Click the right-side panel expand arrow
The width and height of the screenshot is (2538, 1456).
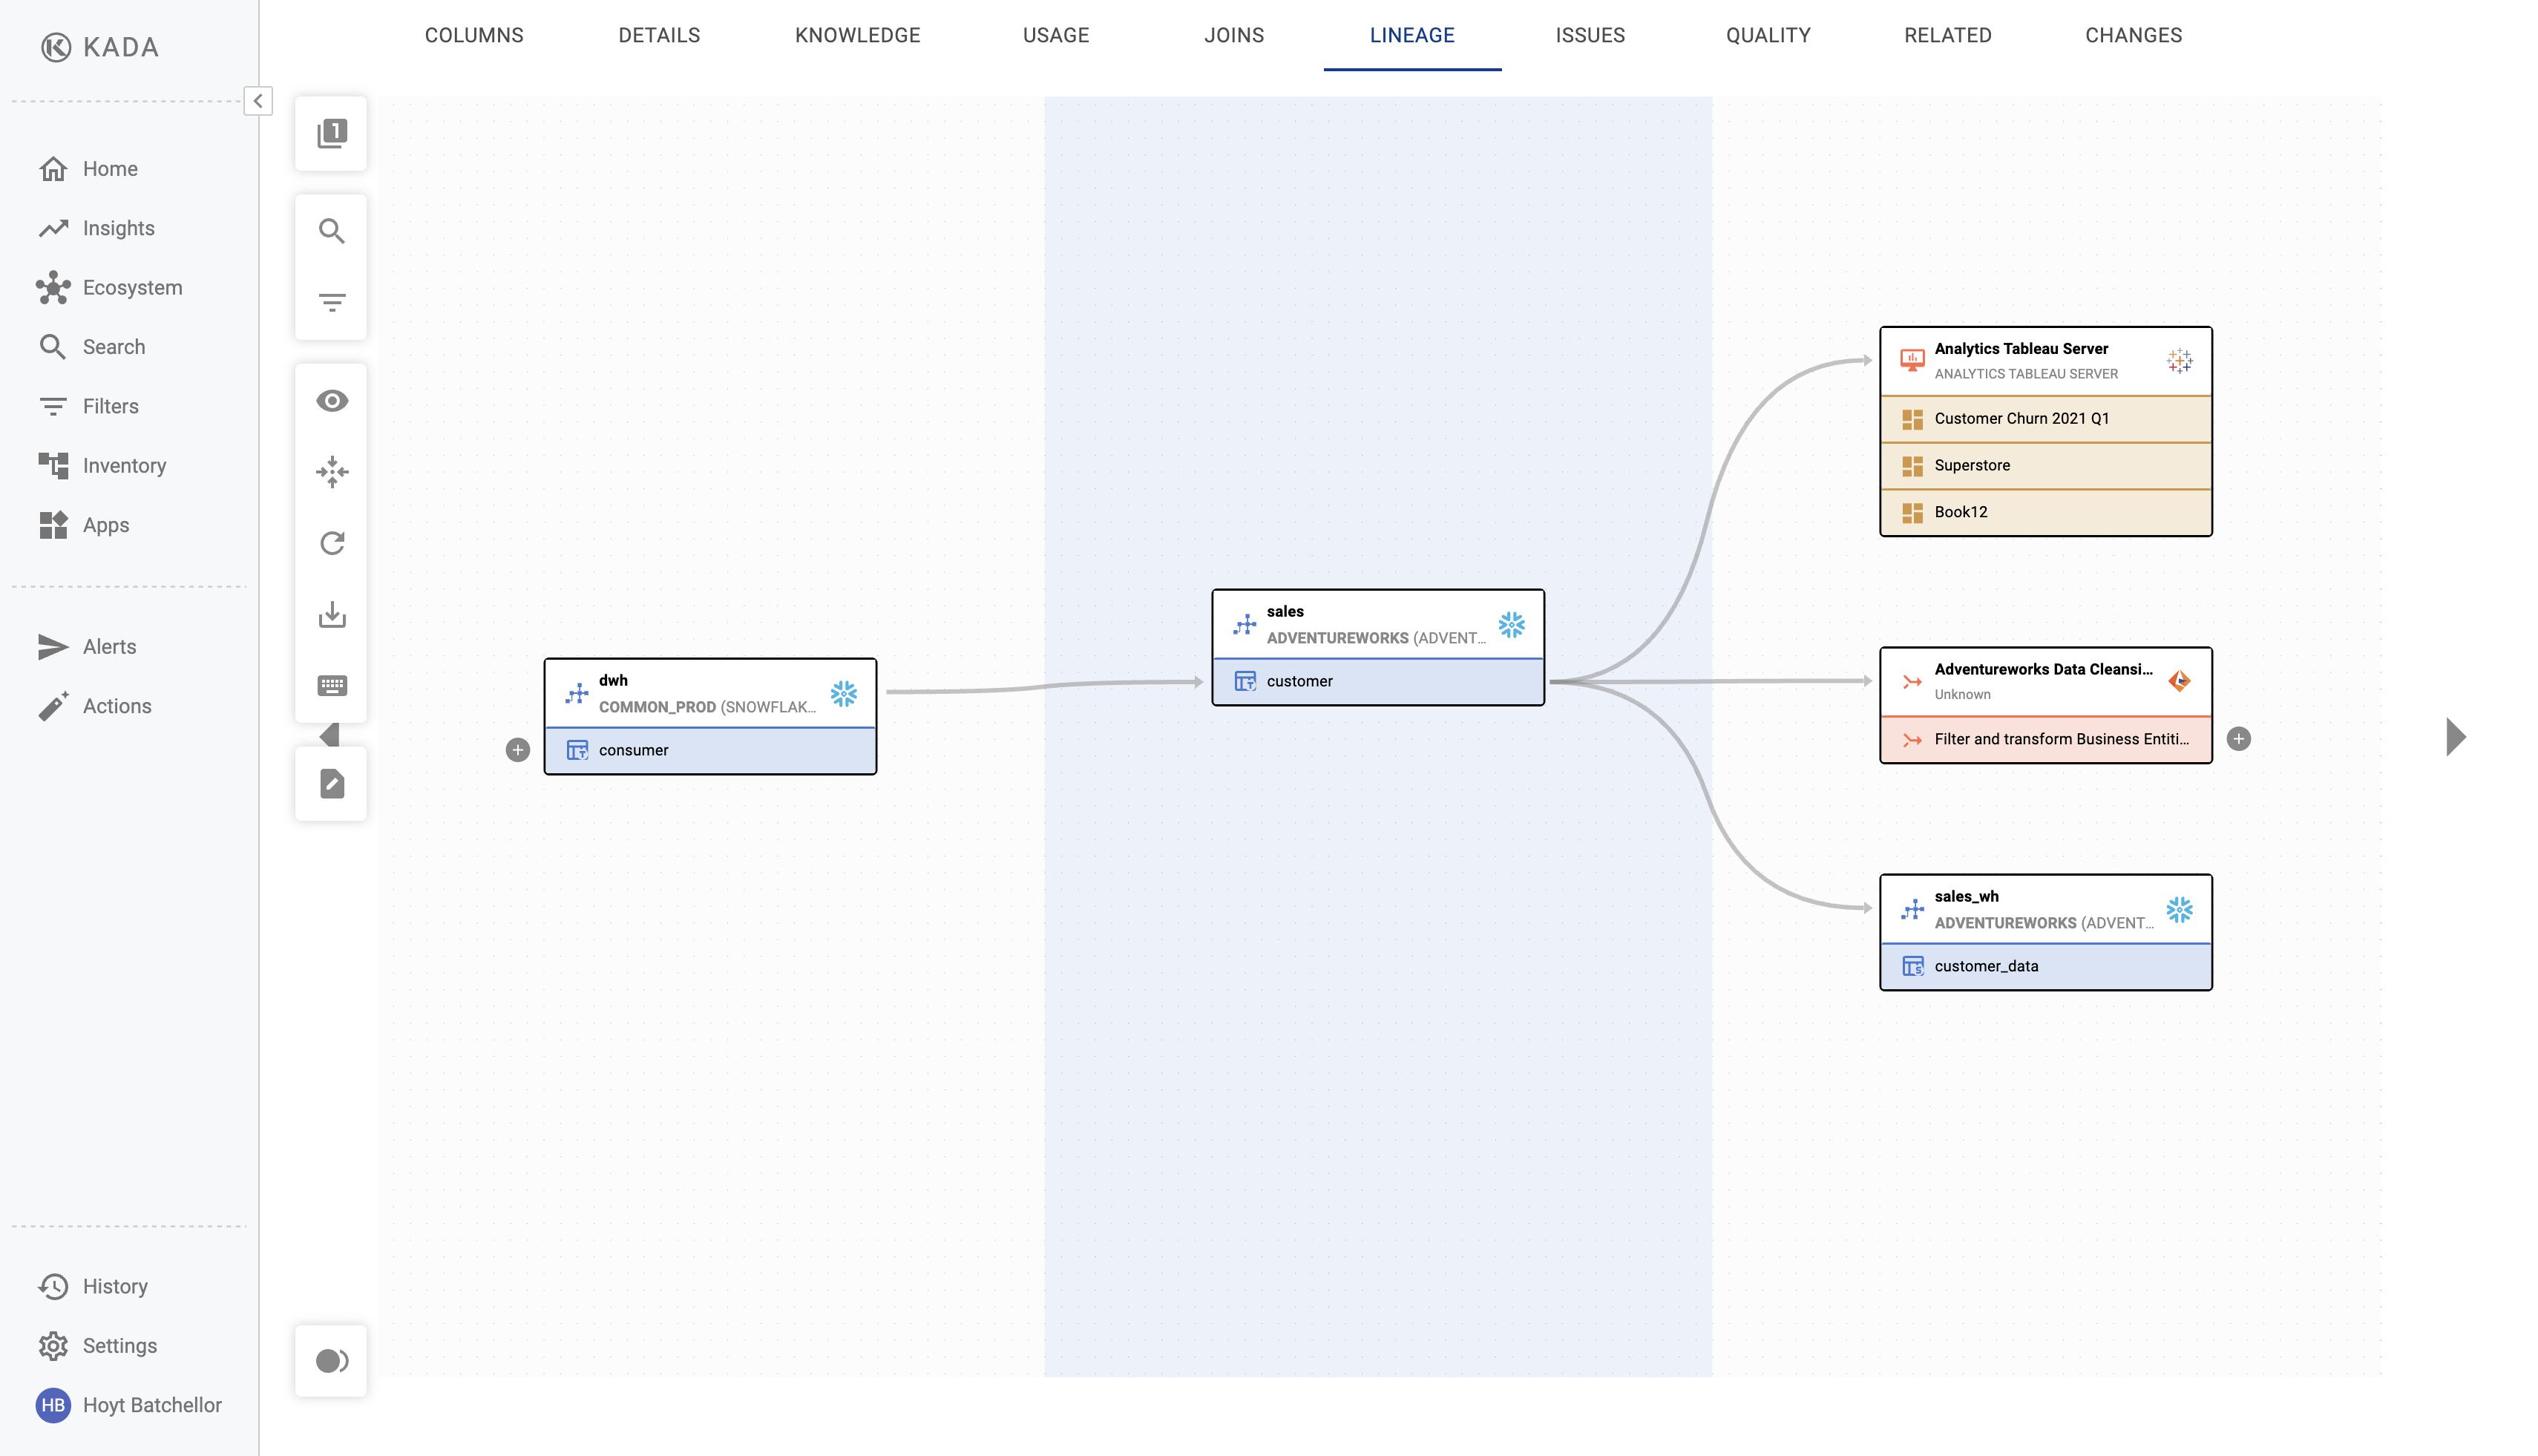2455,737
